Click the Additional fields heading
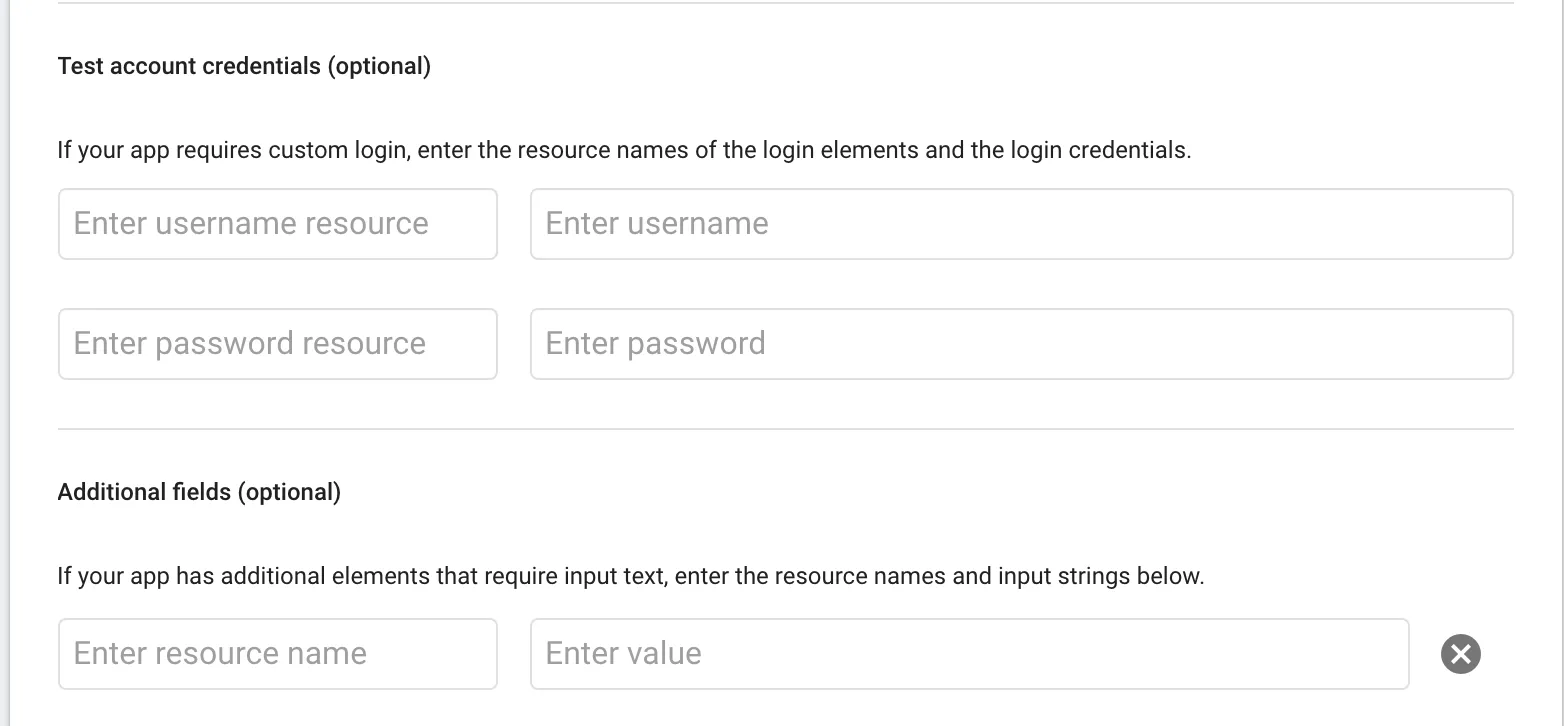 pos(145,492)
